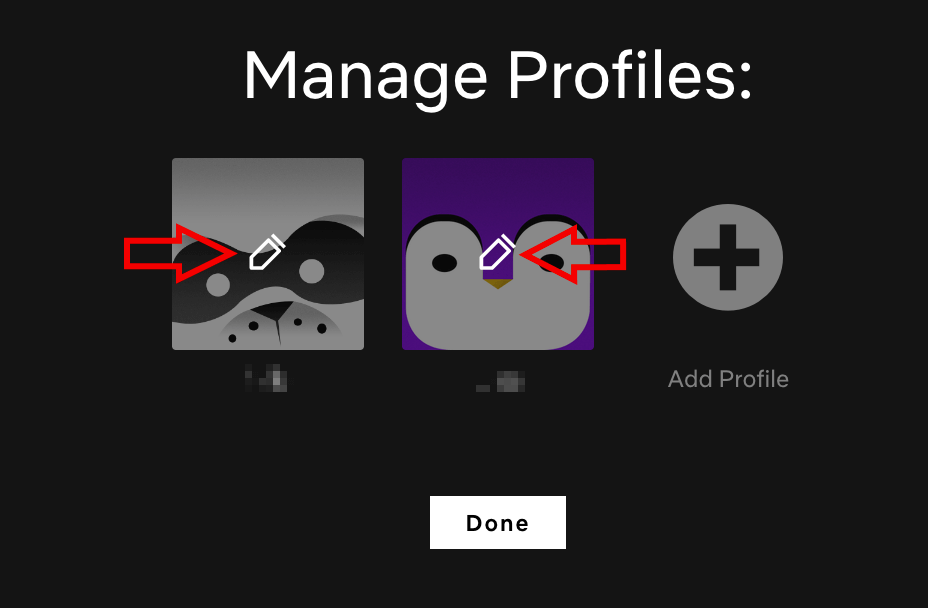Select the gray masked-dog avatar tile
Screen dimensions: 928x608
tap(268, 254)
